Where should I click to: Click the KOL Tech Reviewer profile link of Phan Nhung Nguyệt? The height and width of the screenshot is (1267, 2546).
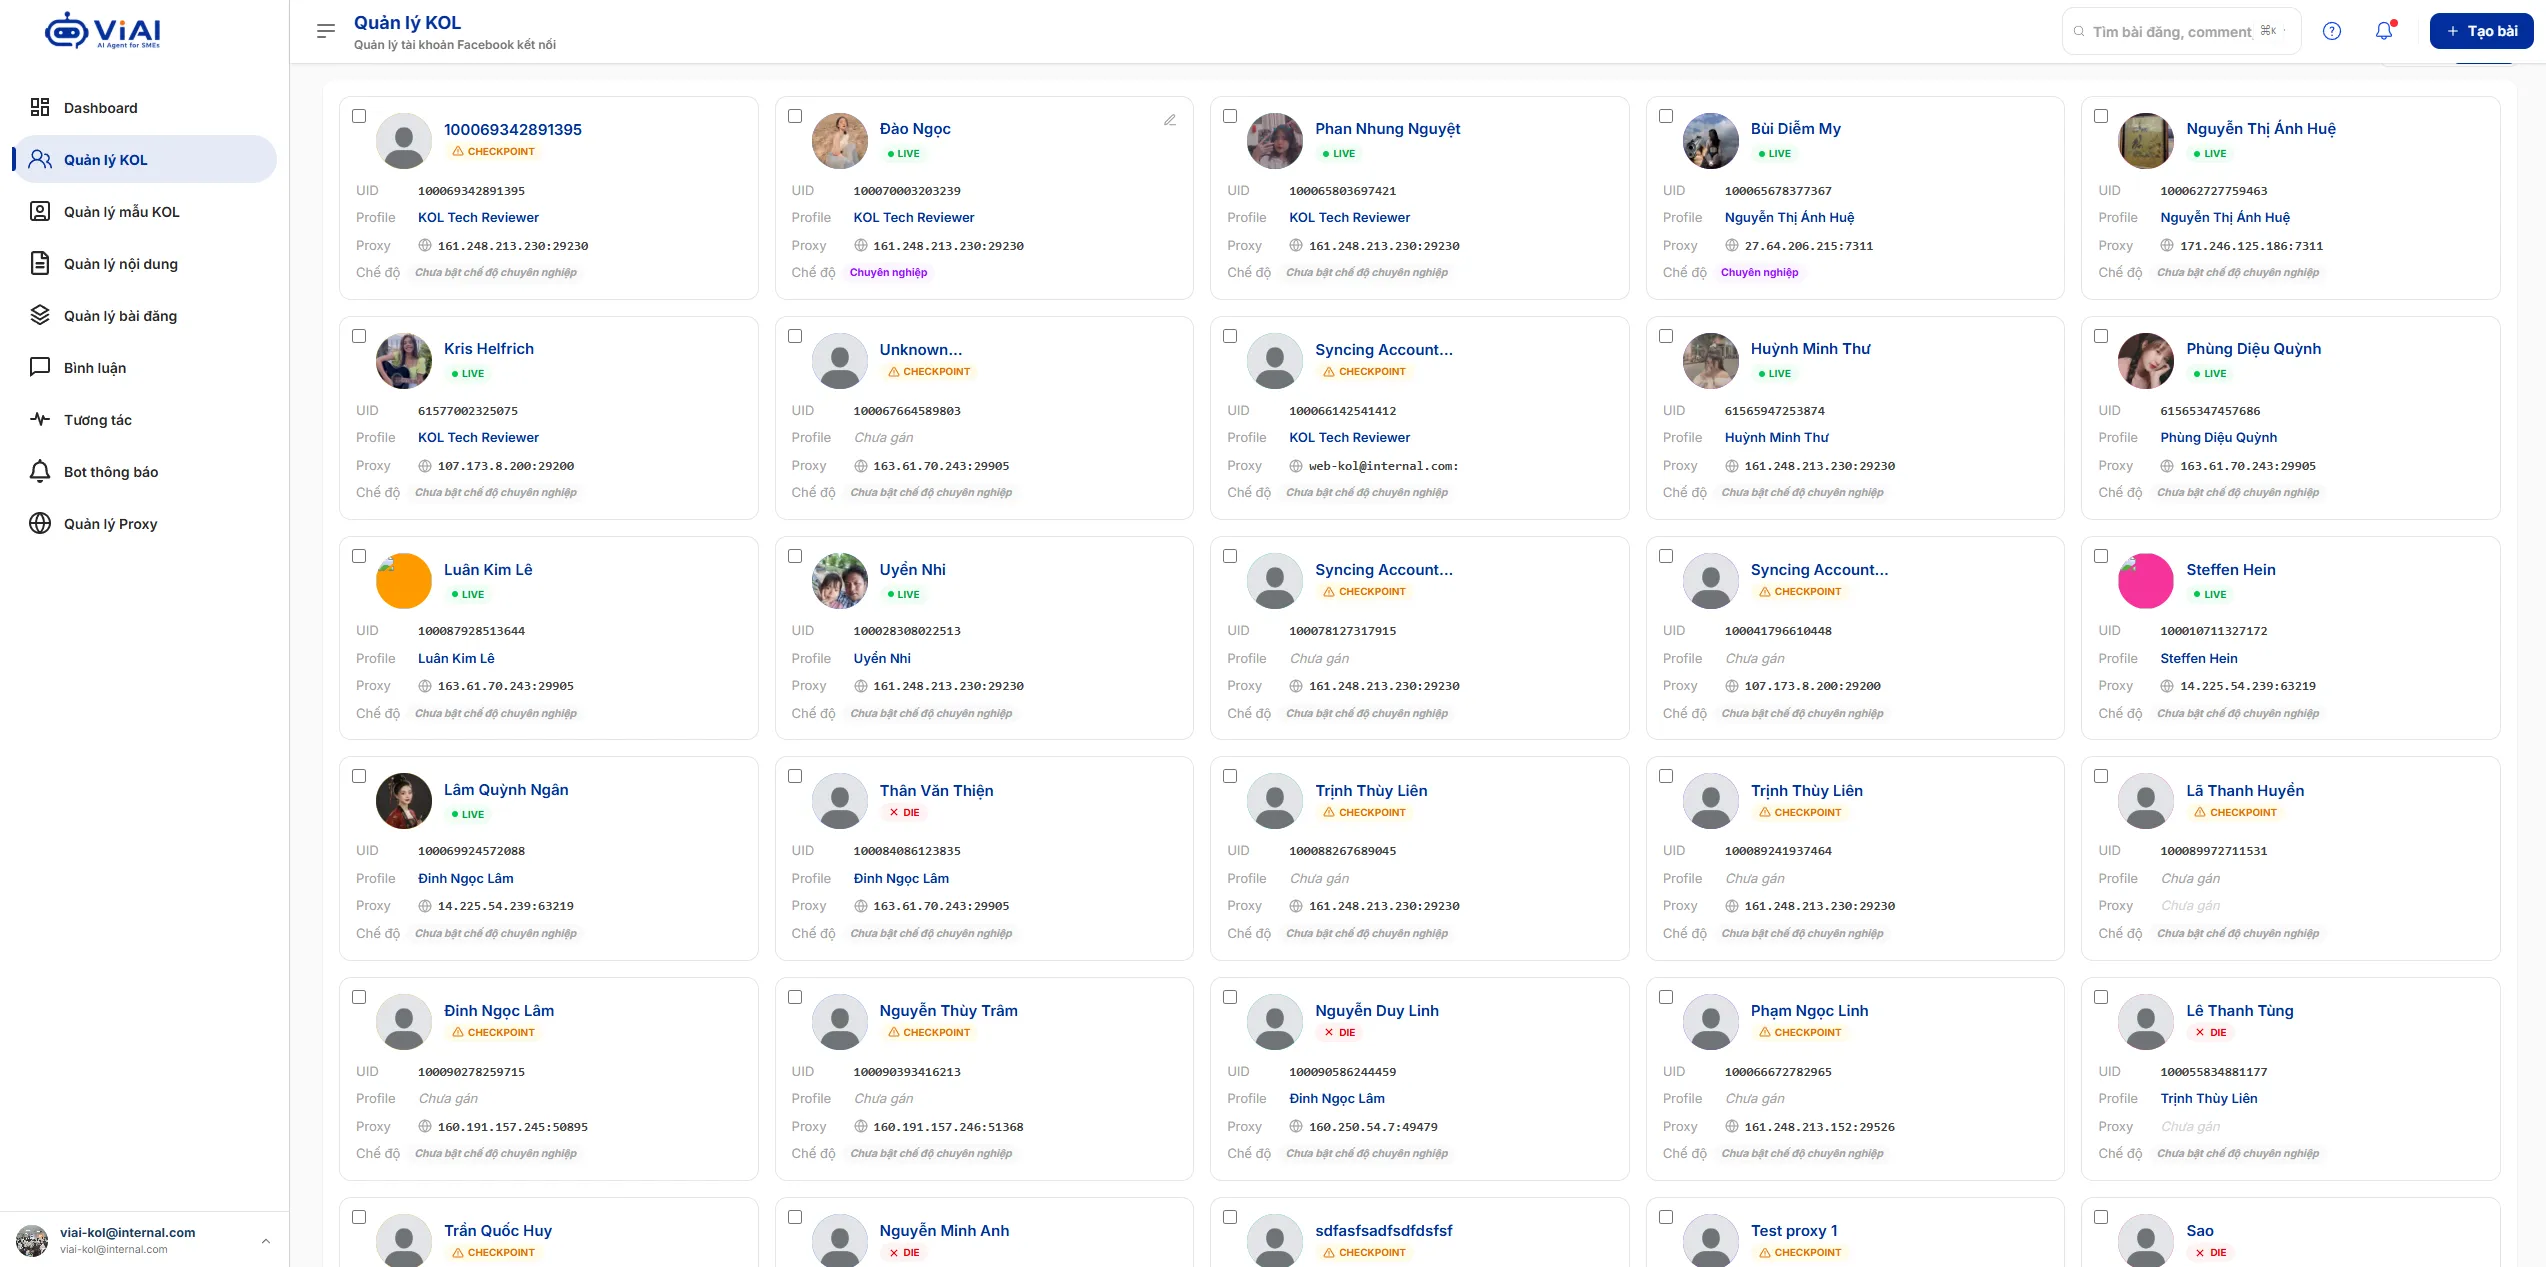point(1349,217)
